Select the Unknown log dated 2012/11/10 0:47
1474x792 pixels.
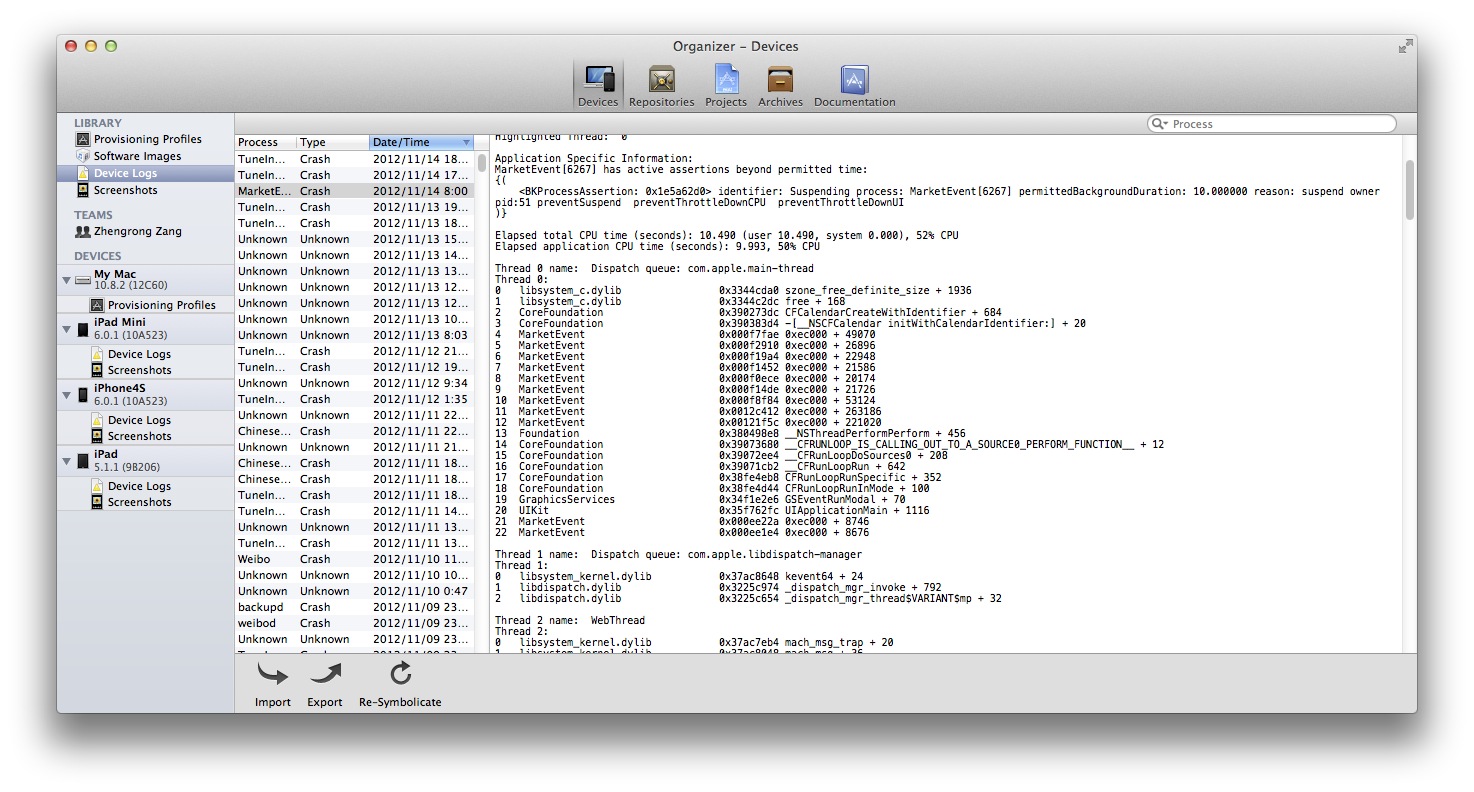point(355,591)
